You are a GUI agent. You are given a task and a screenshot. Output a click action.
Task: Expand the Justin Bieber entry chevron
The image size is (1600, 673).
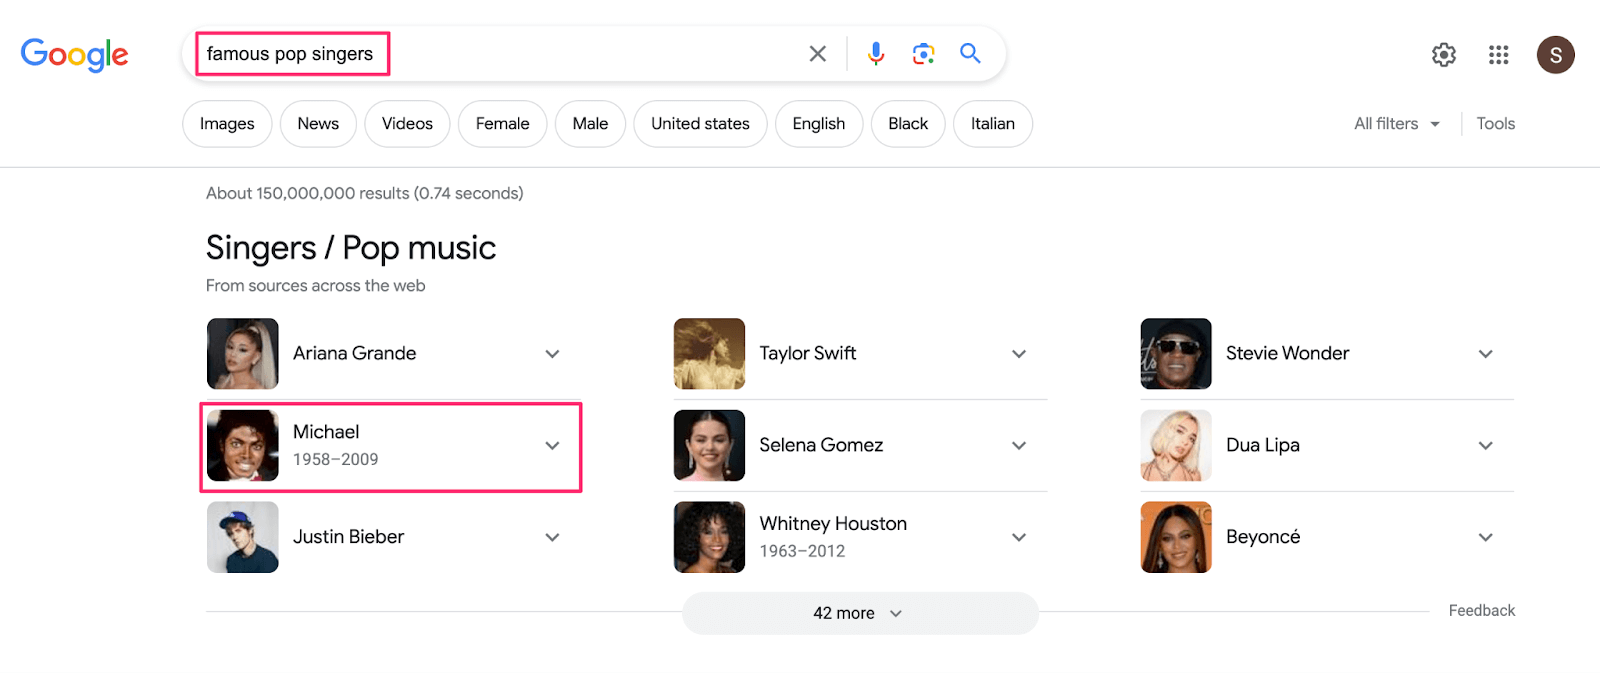point(552,538)
